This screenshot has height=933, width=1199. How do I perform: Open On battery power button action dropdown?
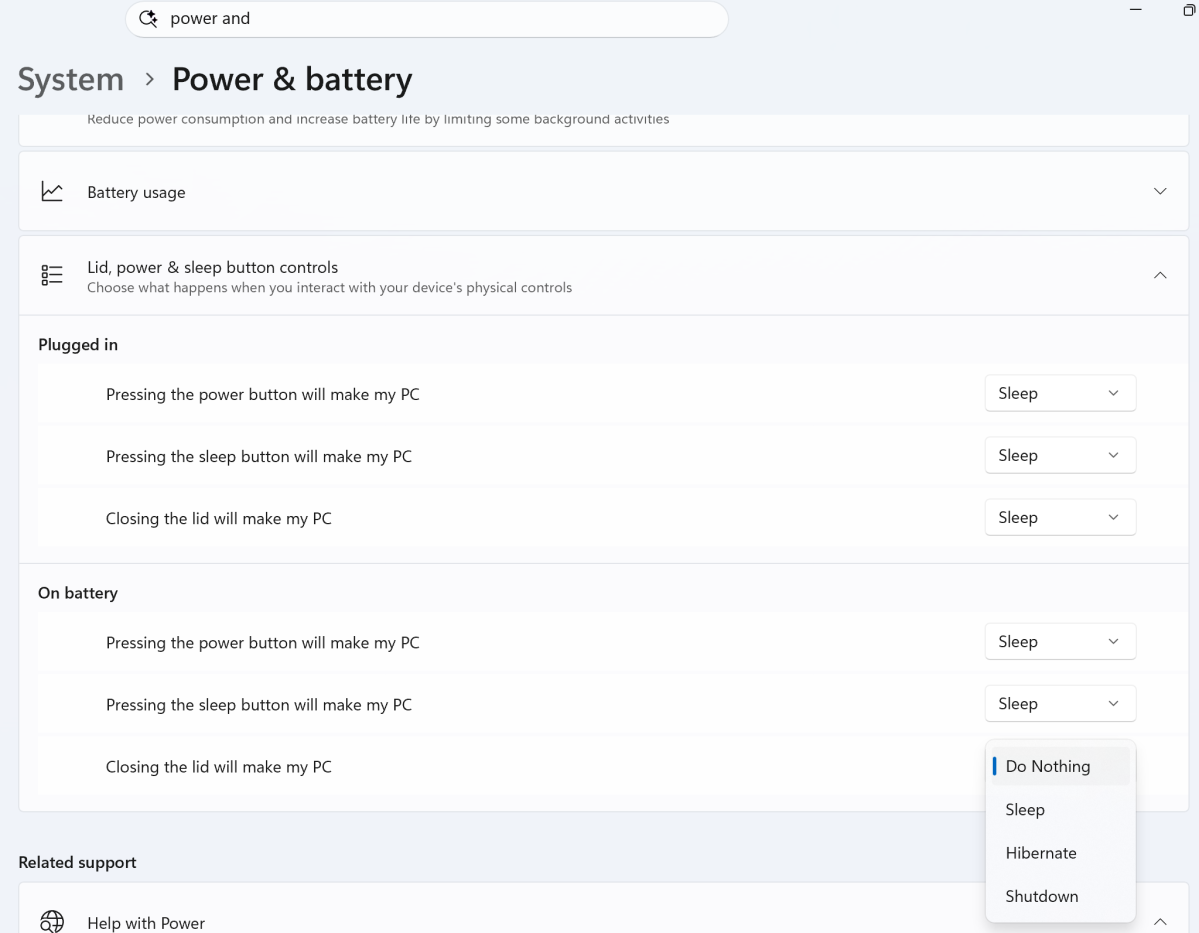1060,642
